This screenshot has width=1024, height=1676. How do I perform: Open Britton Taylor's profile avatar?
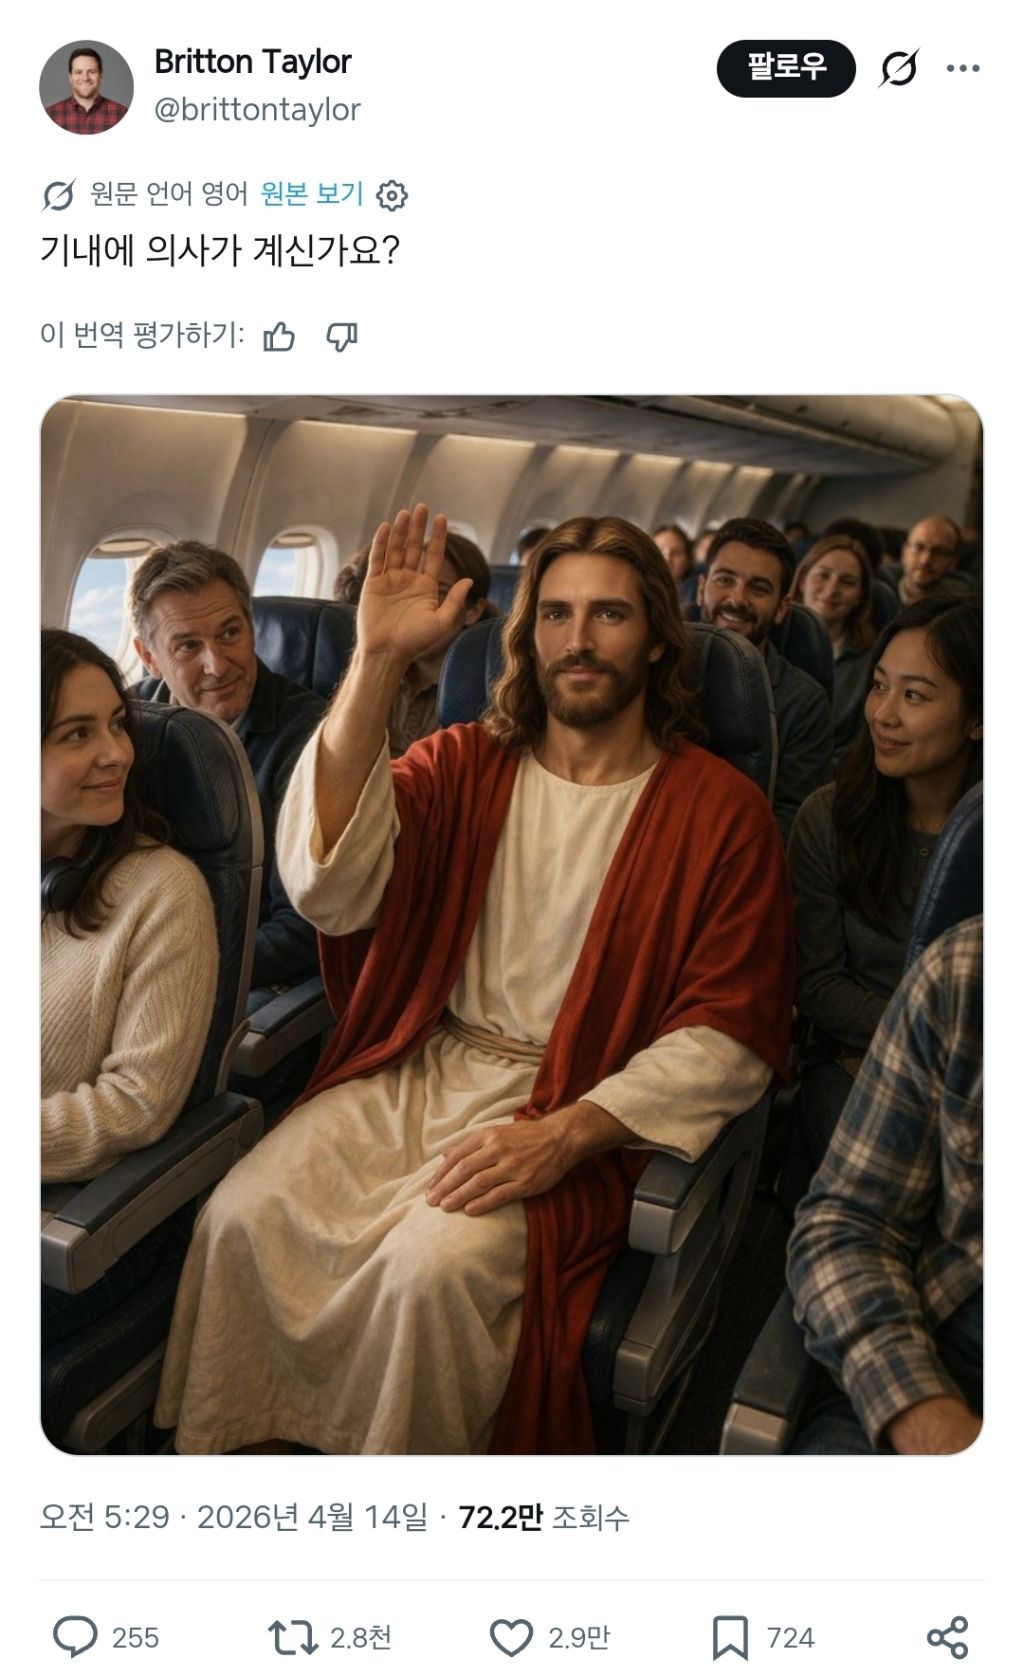click(x=86, y=87)
